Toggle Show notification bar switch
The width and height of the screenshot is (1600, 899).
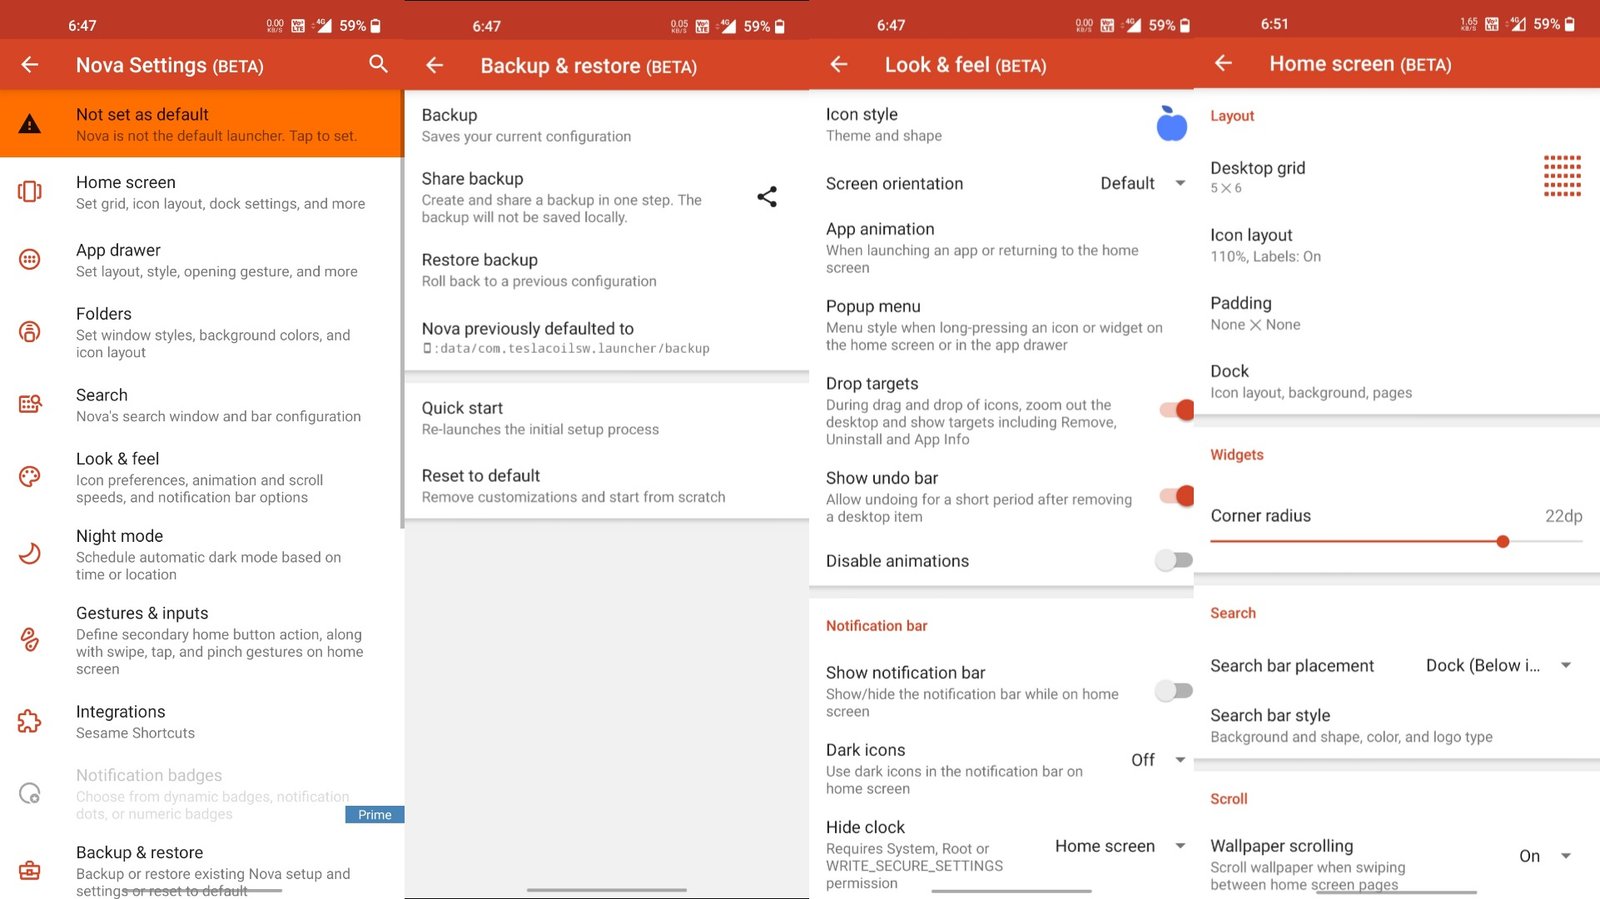(1174, 690)
